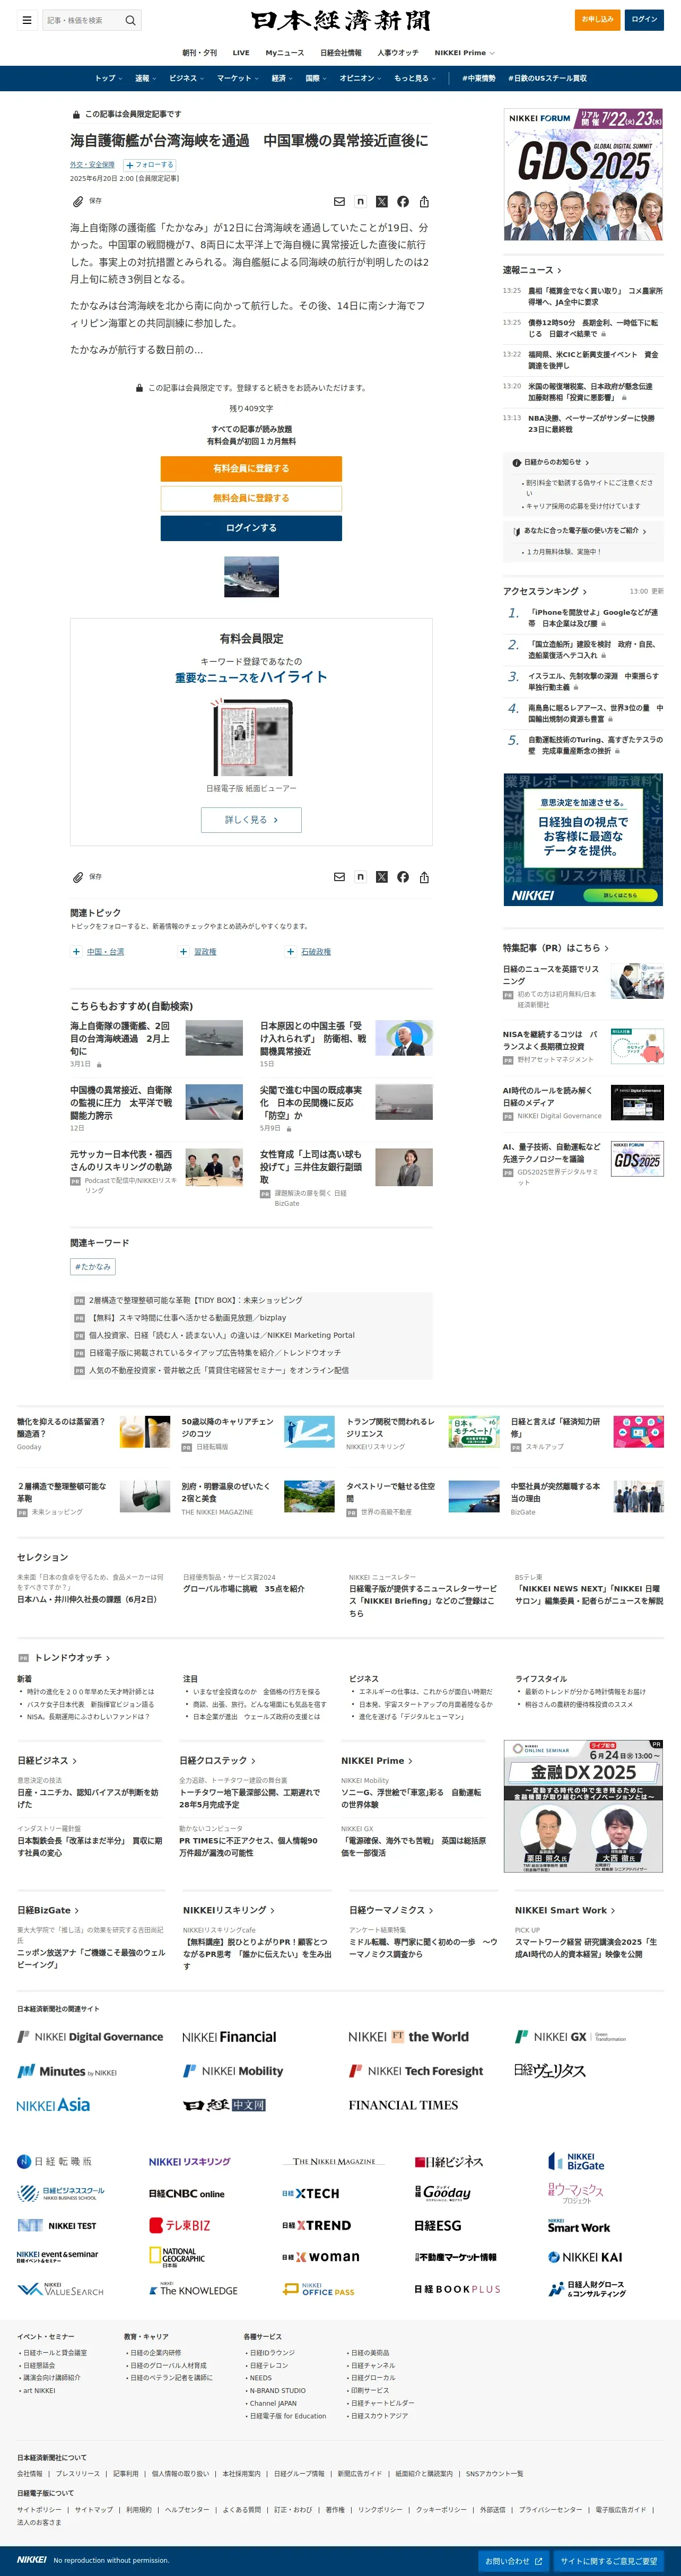Open the アクセスランキング heading link
The width and height of the screenshot is (681, 2576).
[545, 591]
